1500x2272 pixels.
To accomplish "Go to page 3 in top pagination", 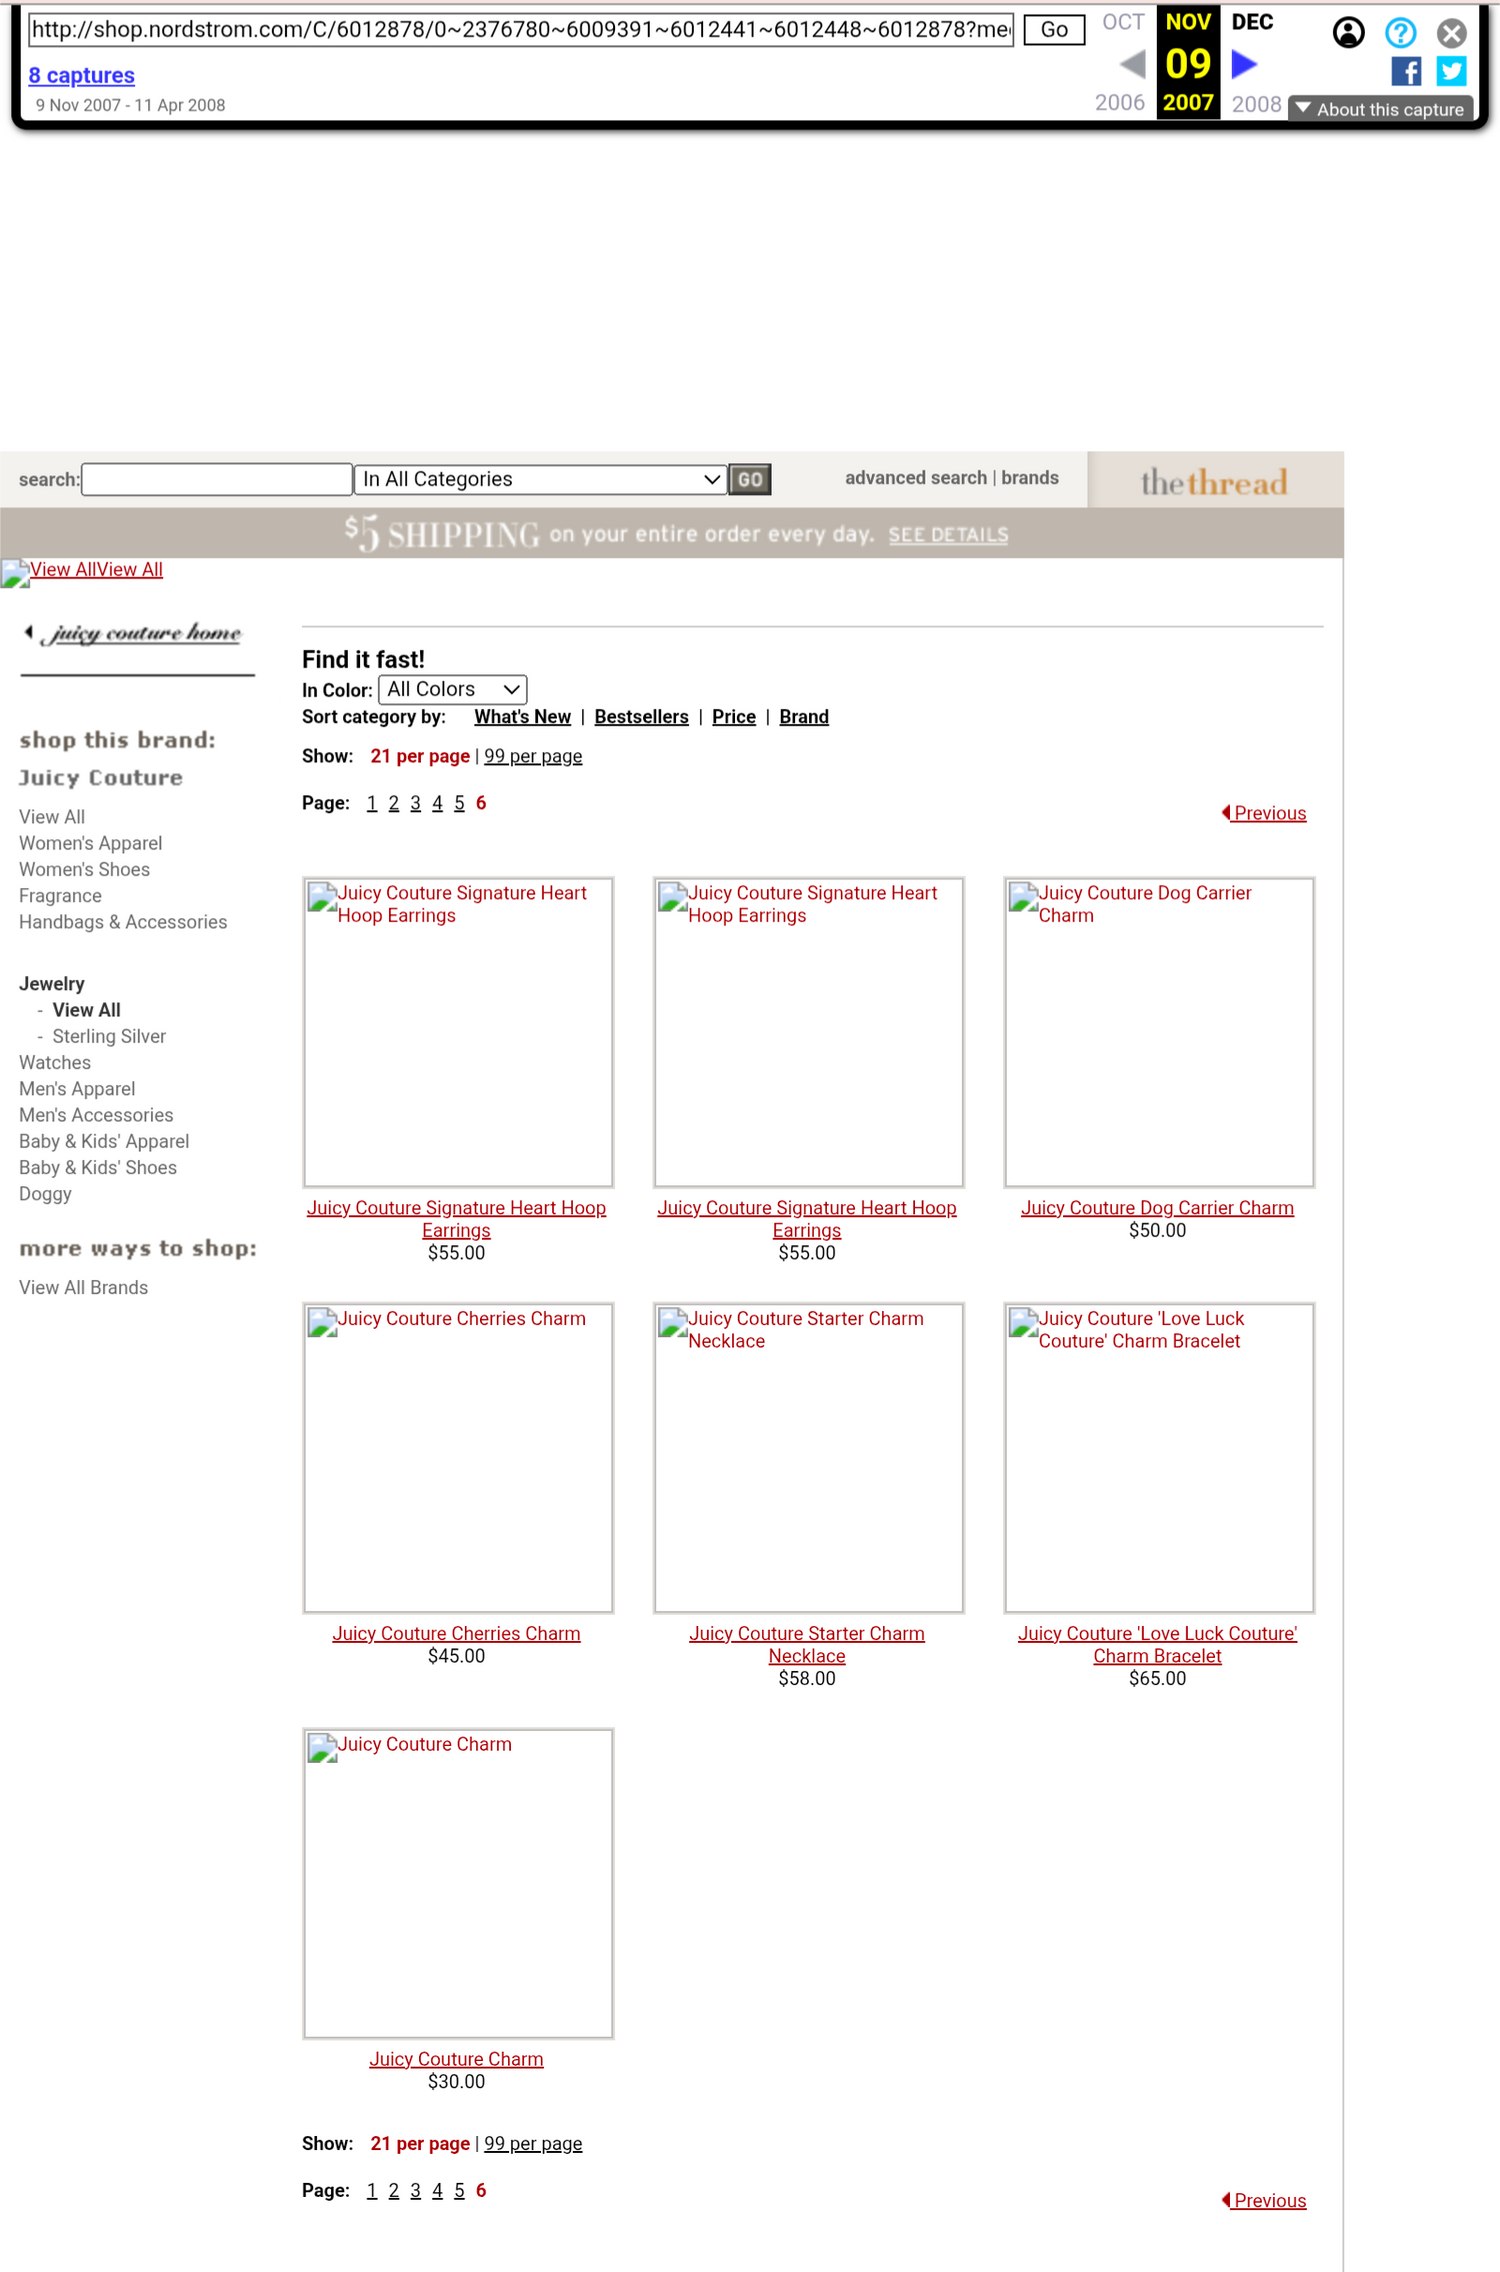I will pyautogui.click(x=415, y=804).
